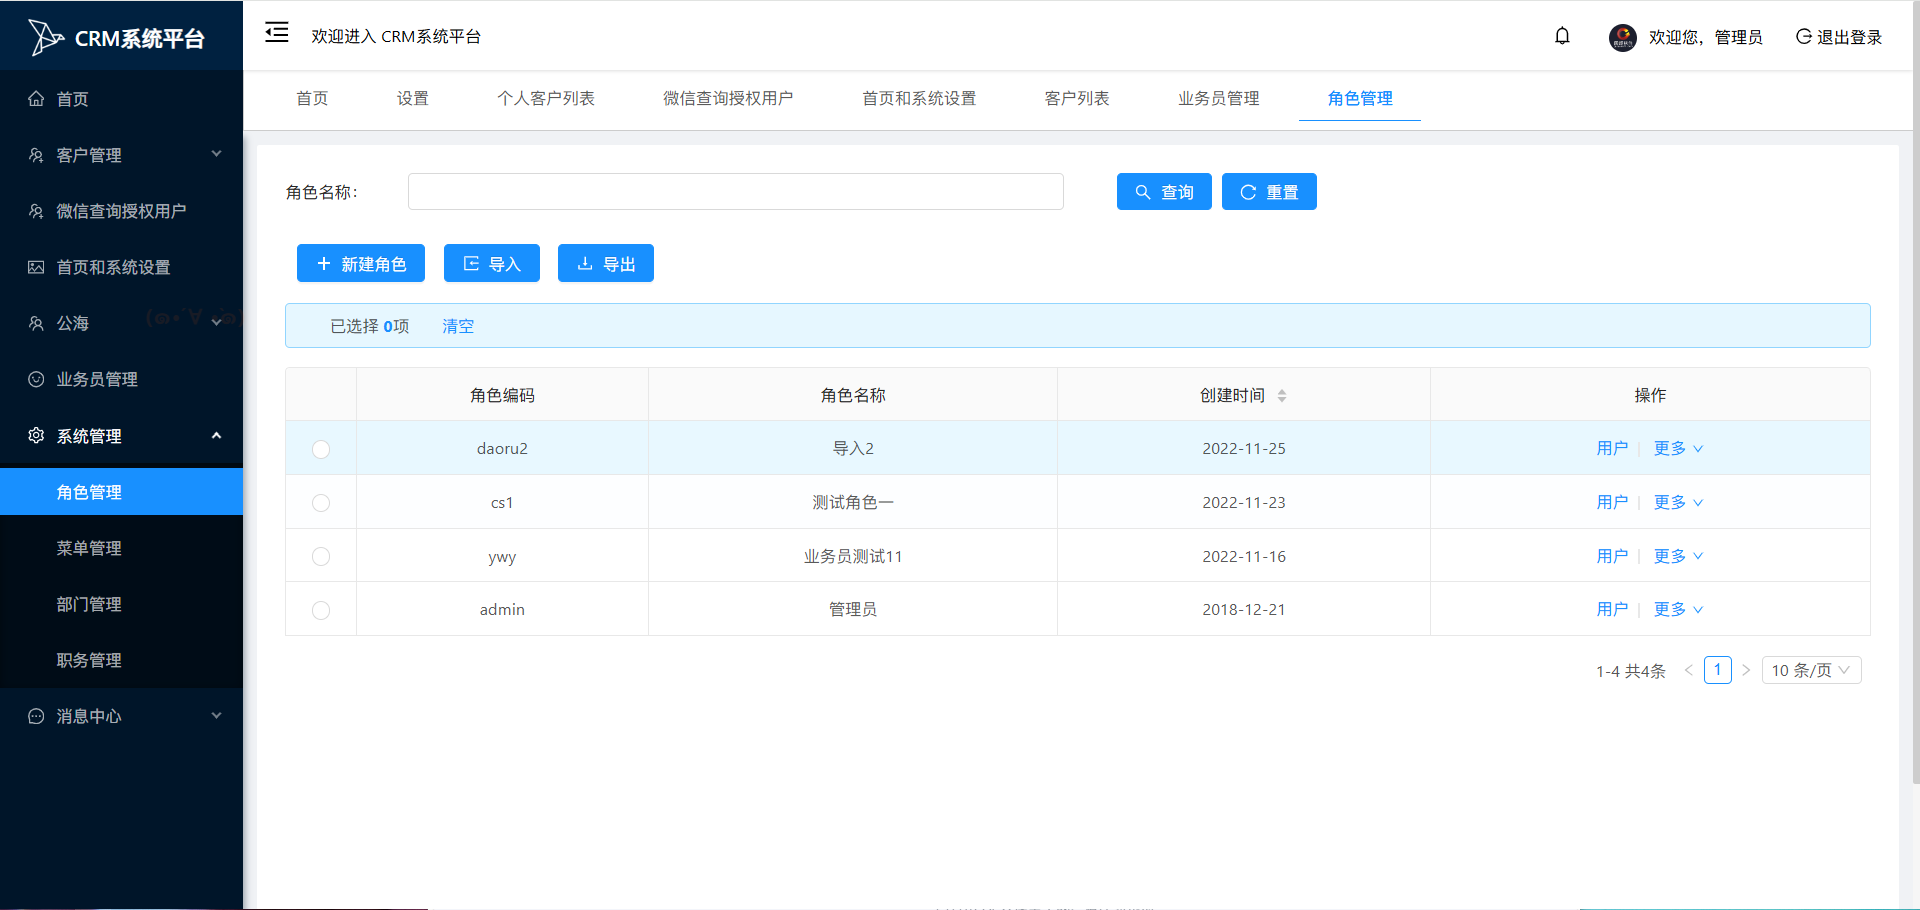Open 职务管理 in the sidebar submenu
The height and width of the screenshot is (910, 1920).
pos(121,660)
